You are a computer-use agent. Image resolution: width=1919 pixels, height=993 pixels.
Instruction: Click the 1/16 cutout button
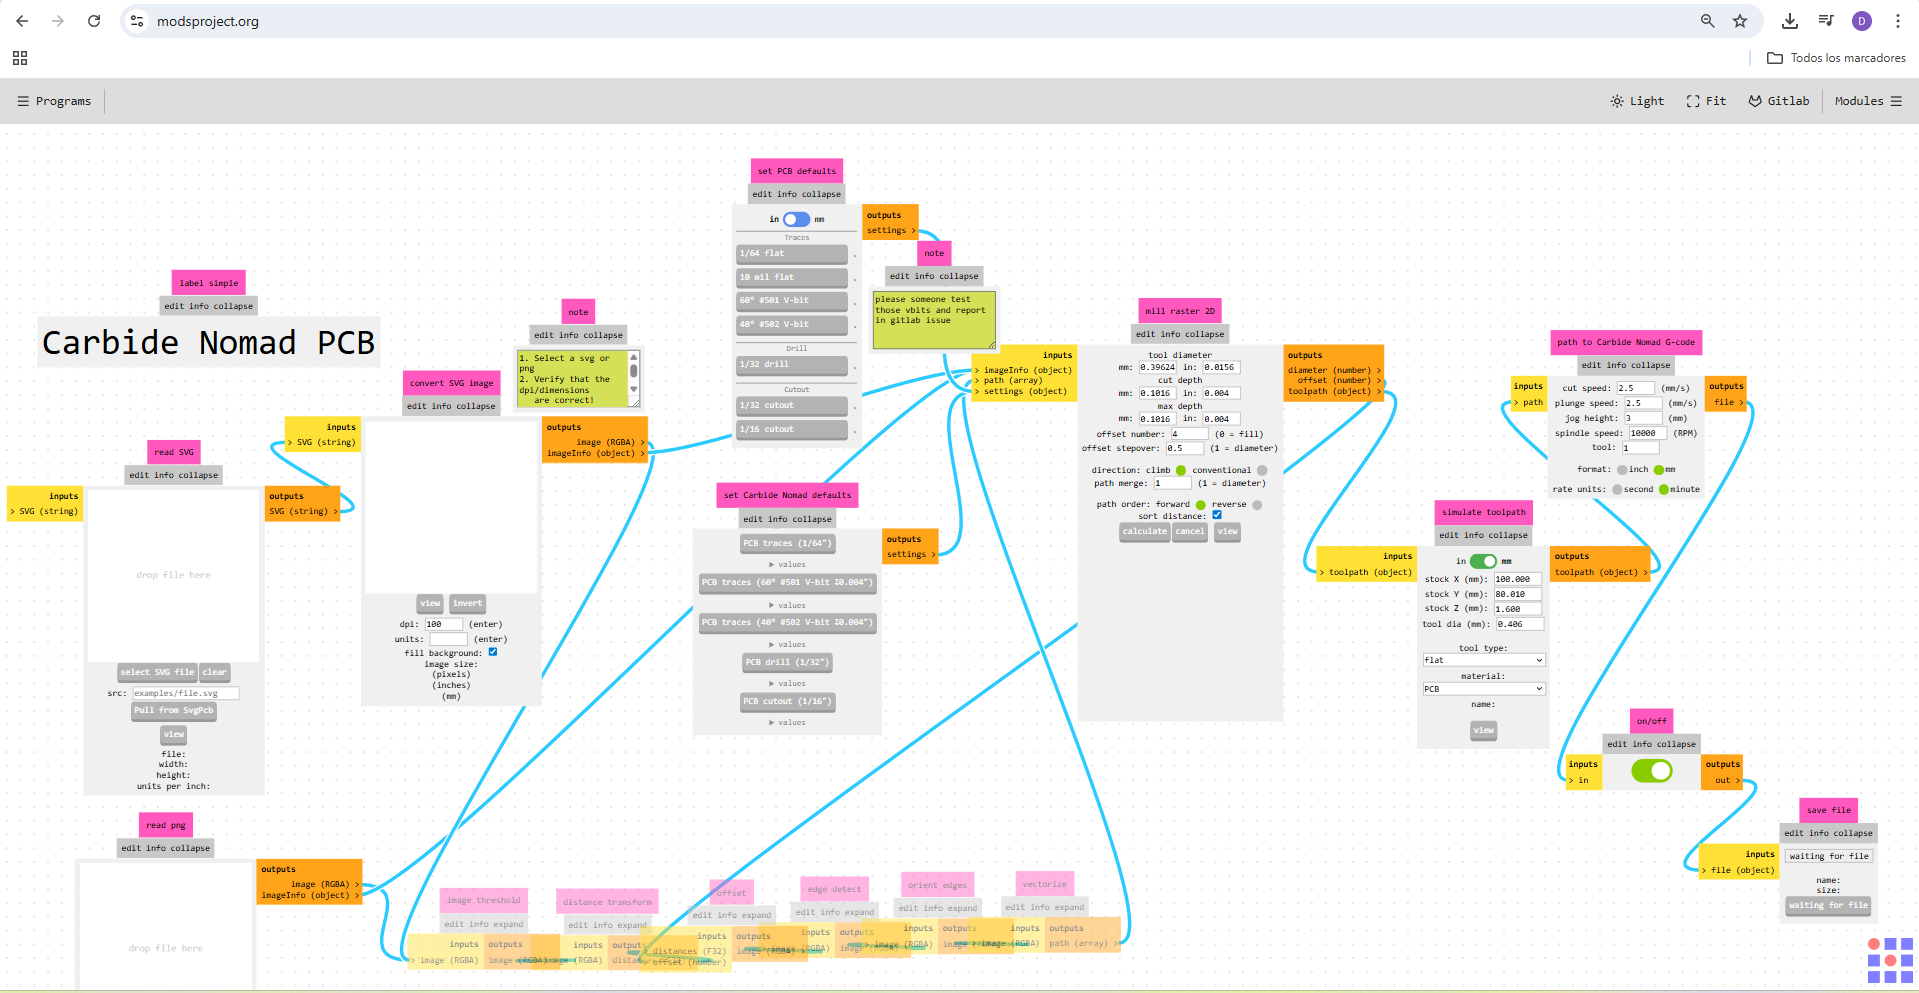(792, 430)
